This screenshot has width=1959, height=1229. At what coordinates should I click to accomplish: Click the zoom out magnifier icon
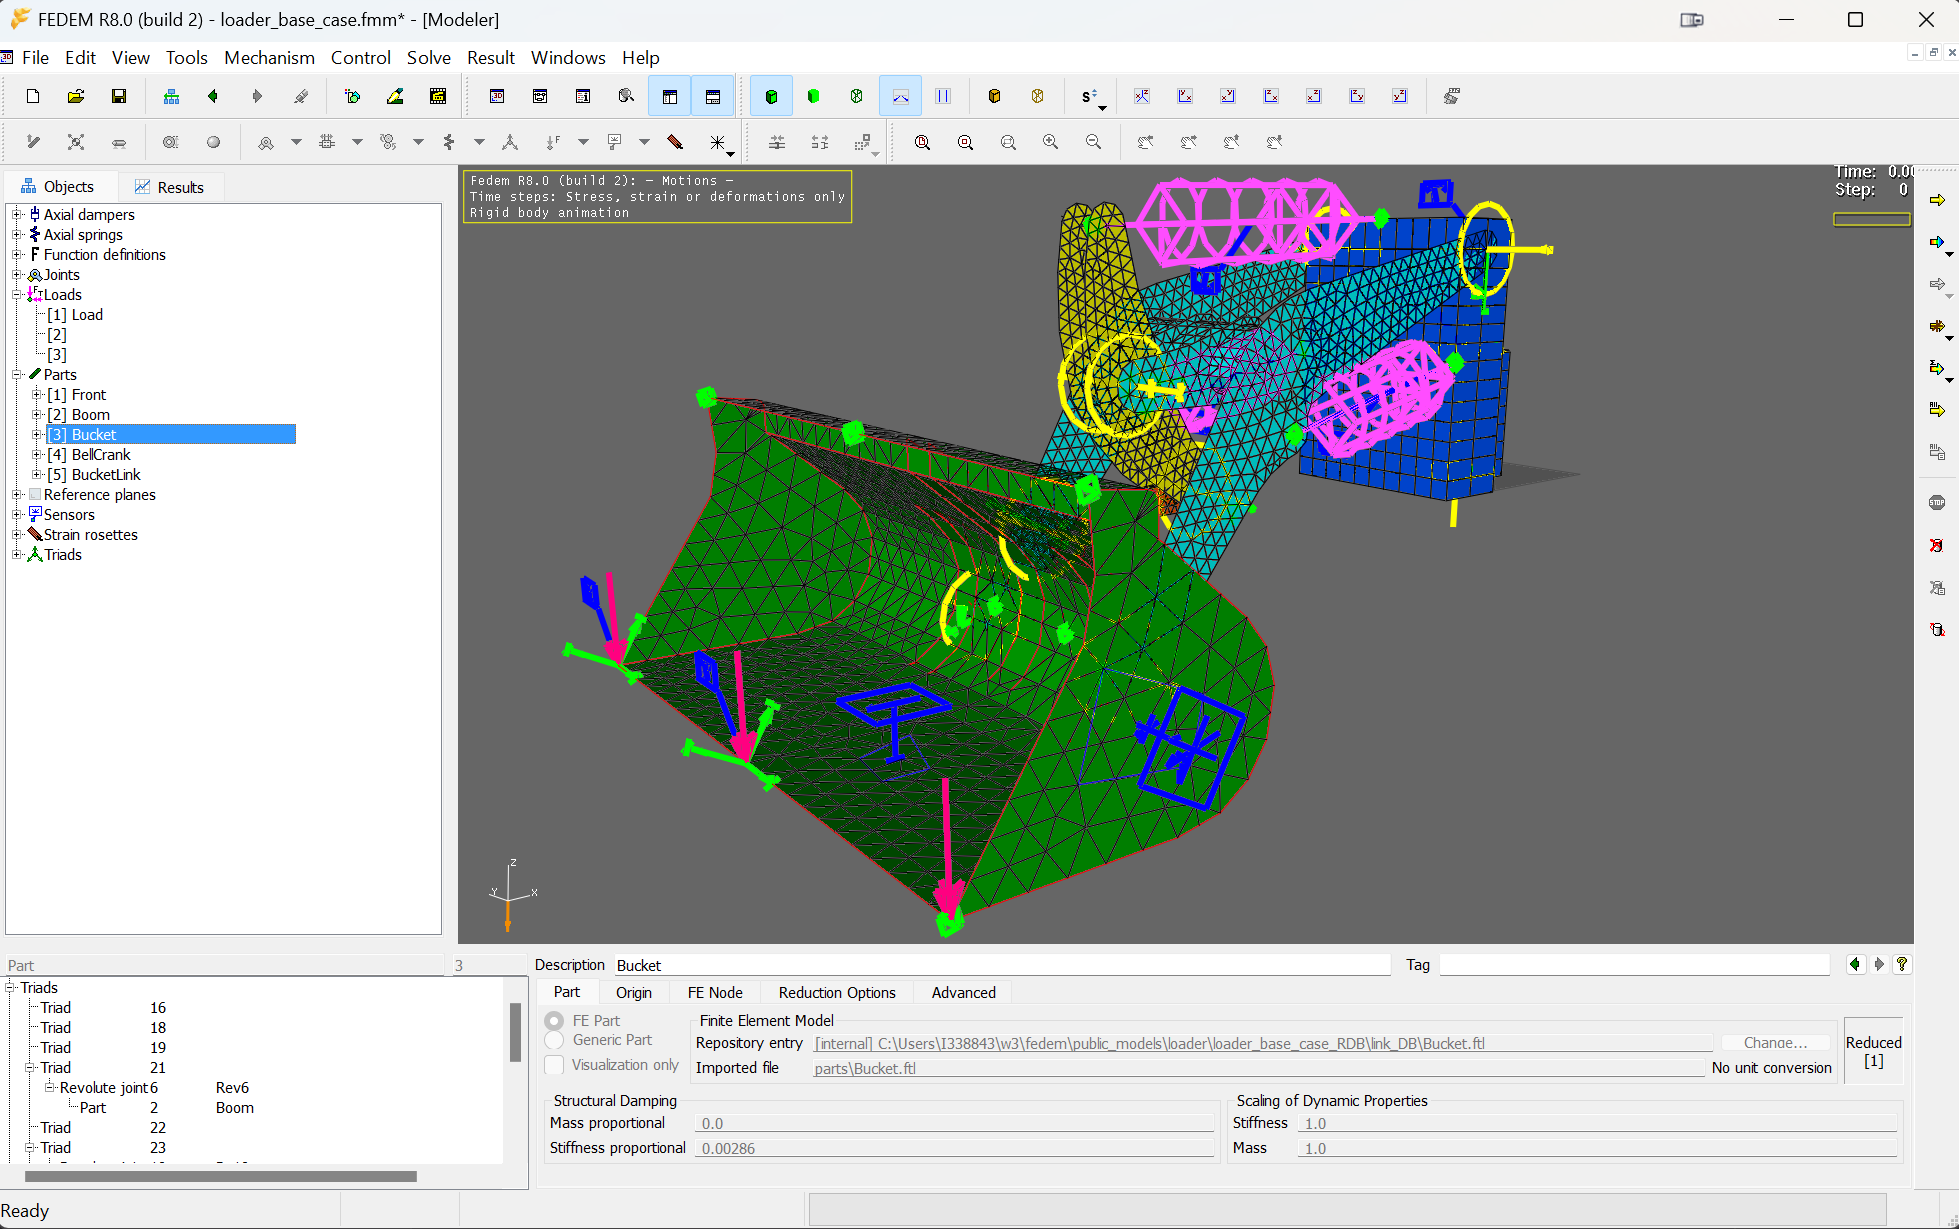(1094, 142)
